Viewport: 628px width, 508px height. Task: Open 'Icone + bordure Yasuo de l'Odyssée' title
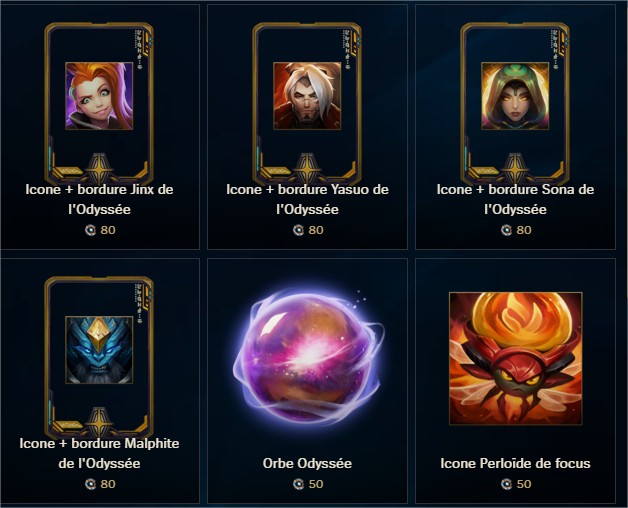[x=307, y=199]
